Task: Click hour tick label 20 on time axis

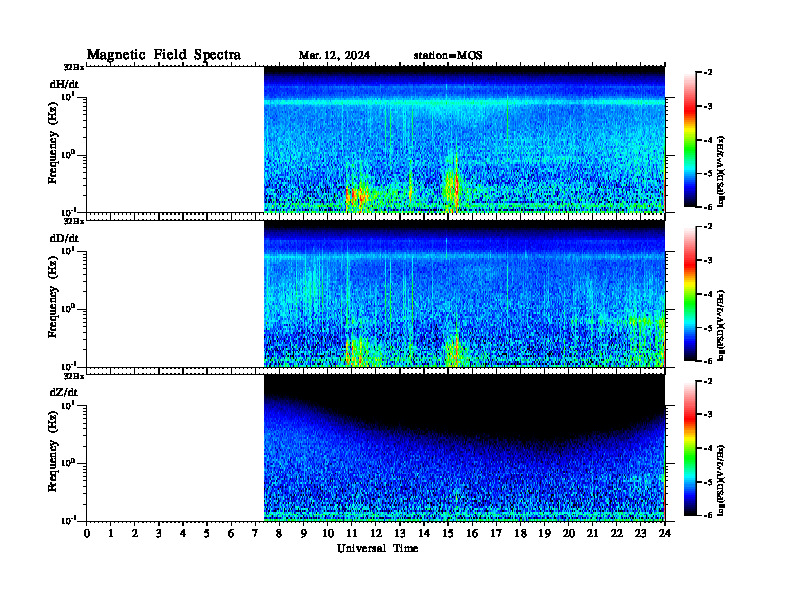Action: [x=569, y=534]
